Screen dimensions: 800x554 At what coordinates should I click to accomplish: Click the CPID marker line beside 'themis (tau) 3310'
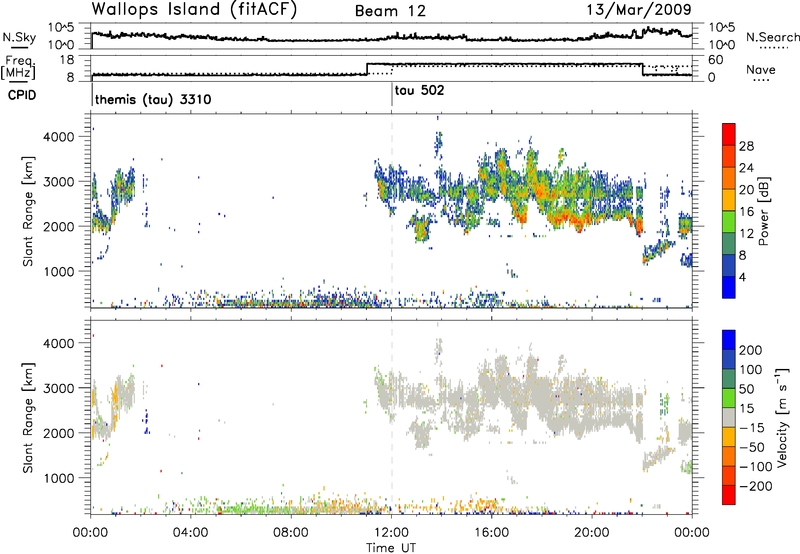92,94
